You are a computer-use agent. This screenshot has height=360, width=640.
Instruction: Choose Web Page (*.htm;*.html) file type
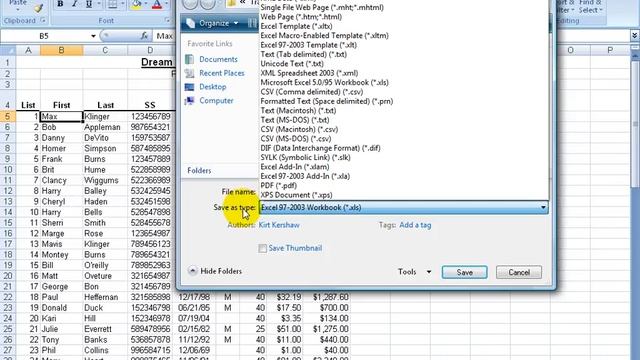pyautogui.click(x=301, y=17)
